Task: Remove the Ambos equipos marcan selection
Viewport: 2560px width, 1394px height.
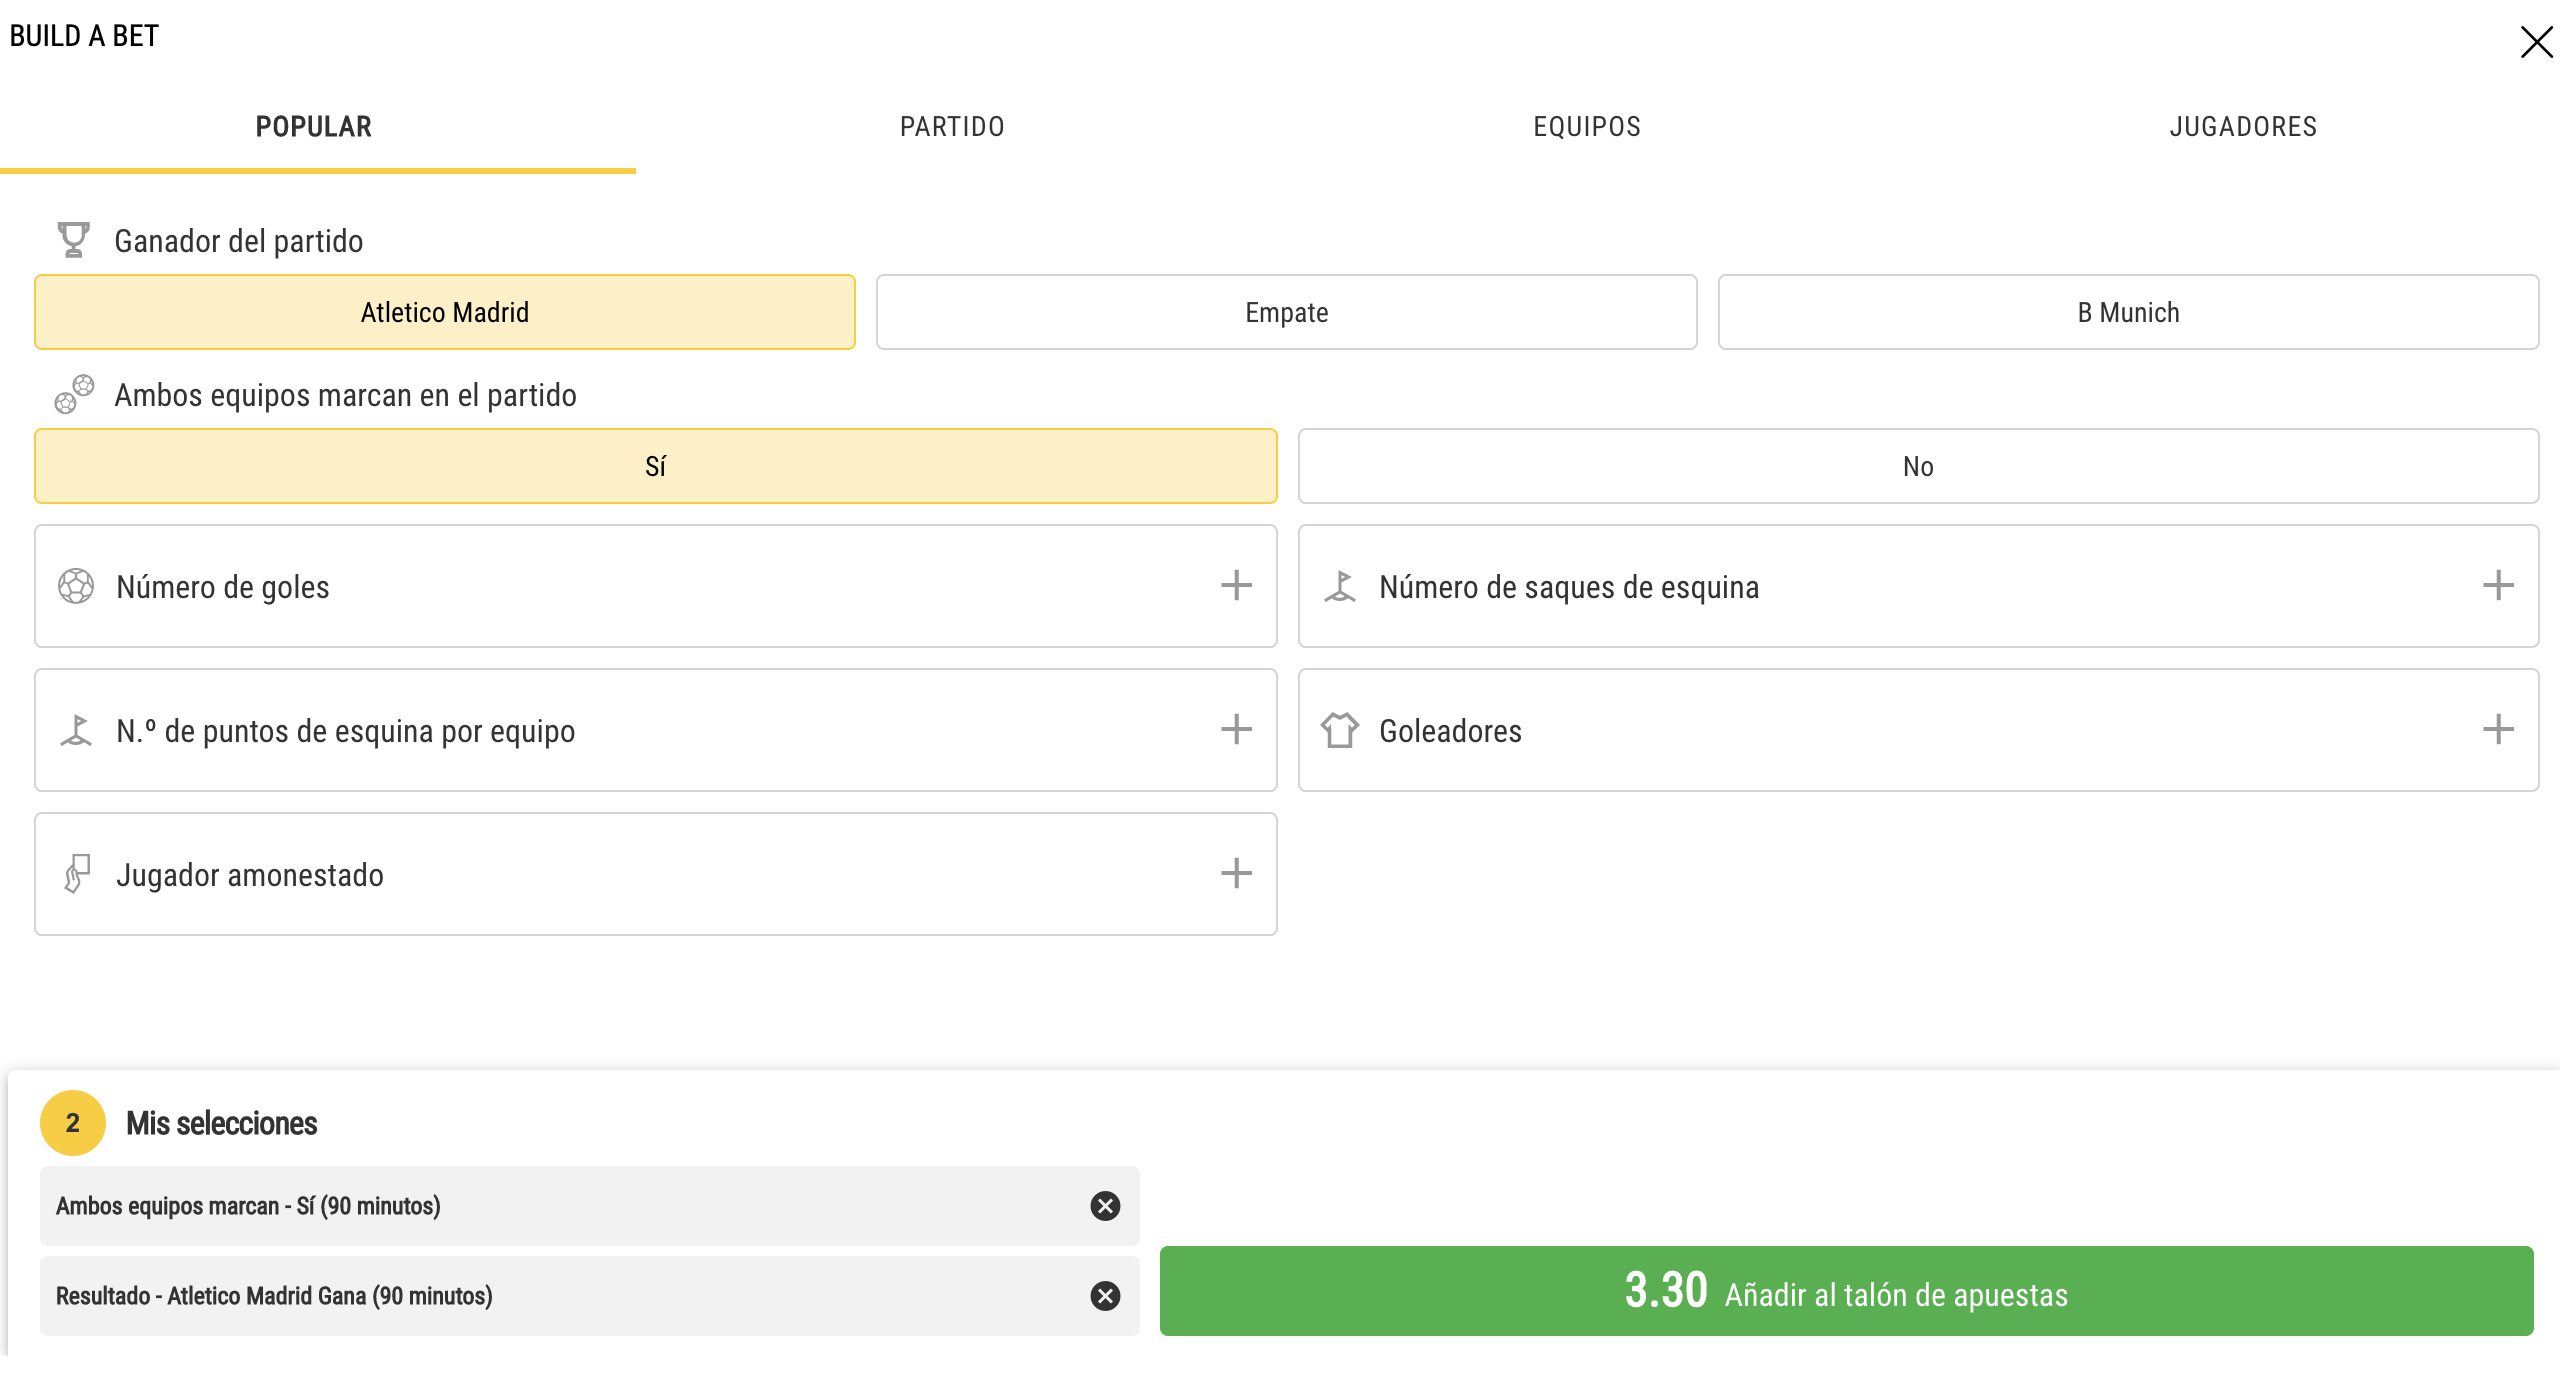Action: [1105, 1206]
